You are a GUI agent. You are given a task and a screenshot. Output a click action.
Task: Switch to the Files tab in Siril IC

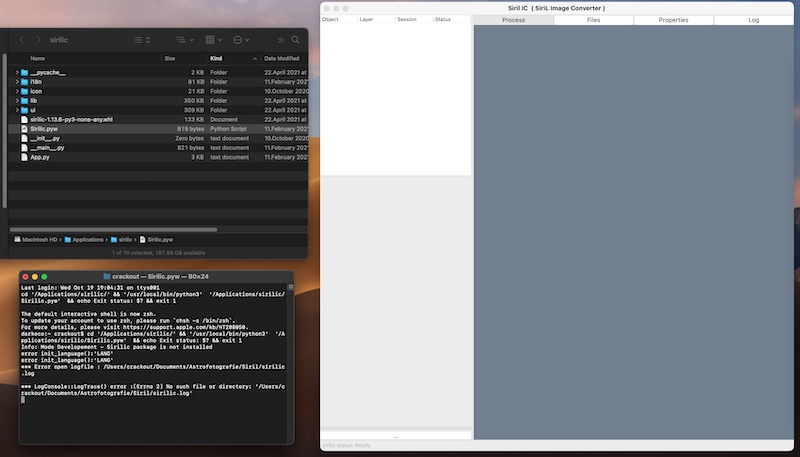tap(593, 20)
